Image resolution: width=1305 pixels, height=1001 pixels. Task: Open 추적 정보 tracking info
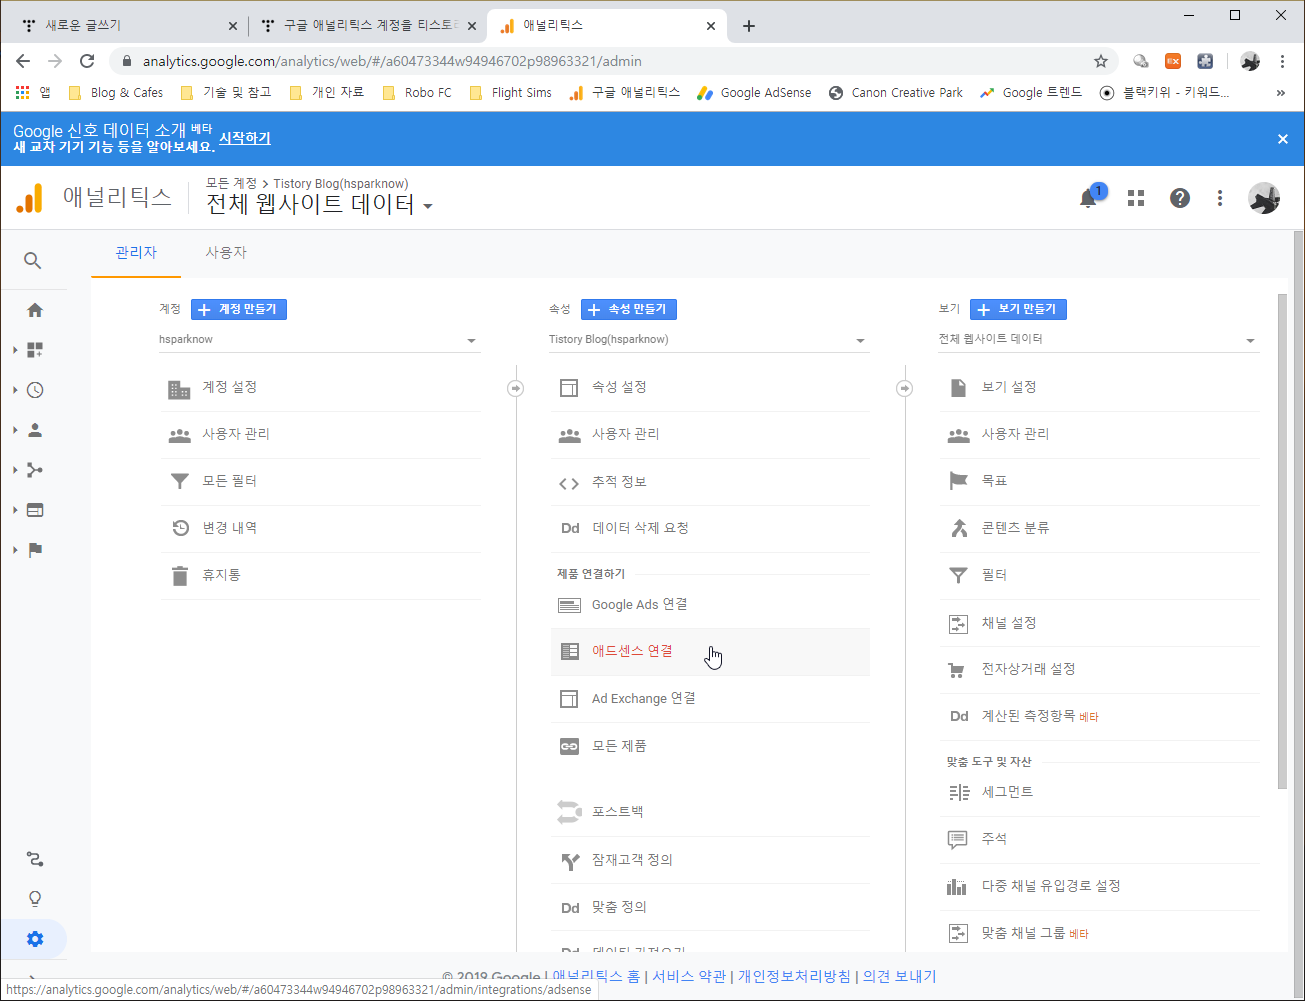coord(710,482)
